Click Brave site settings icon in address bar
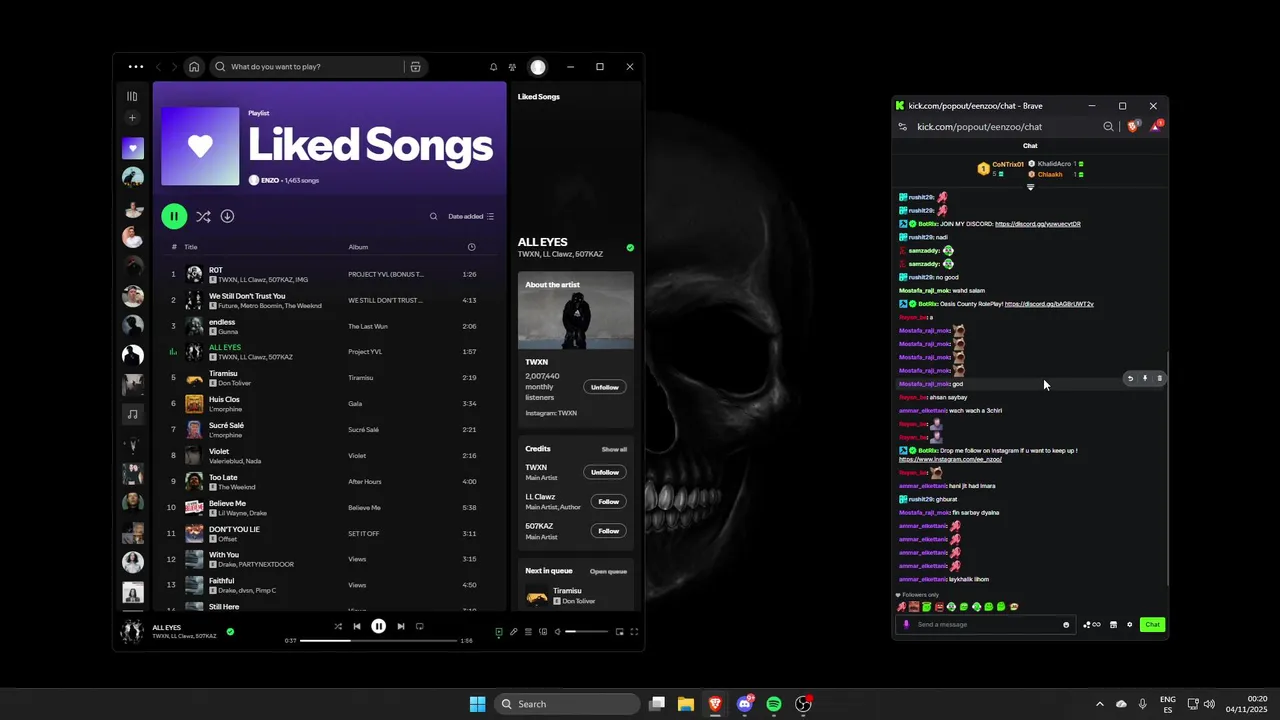This screenshot has height=720, width=1280. point(902,127)
